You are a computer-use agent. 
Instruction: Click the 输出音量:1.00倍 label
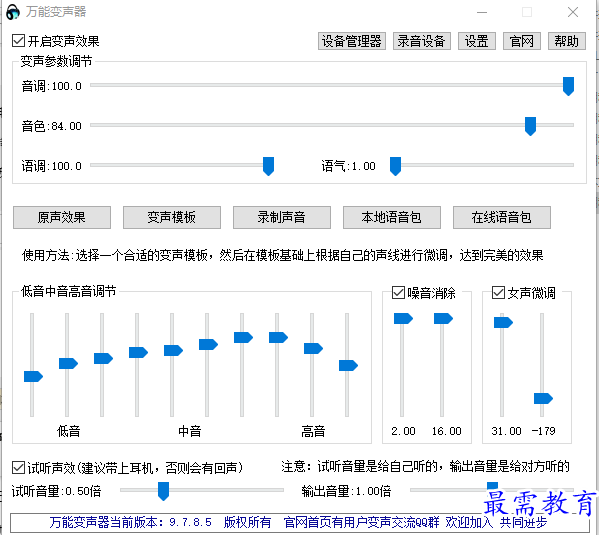point(346,491)
